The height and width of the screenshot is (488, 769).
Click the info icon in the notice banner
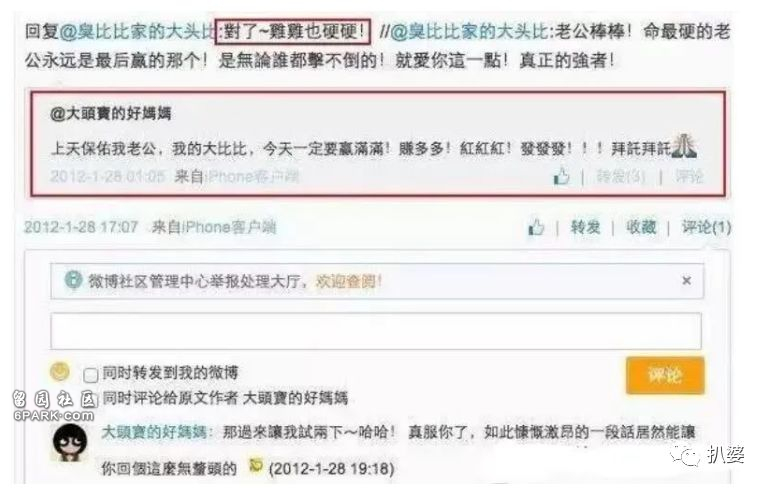tap(73, 280)
